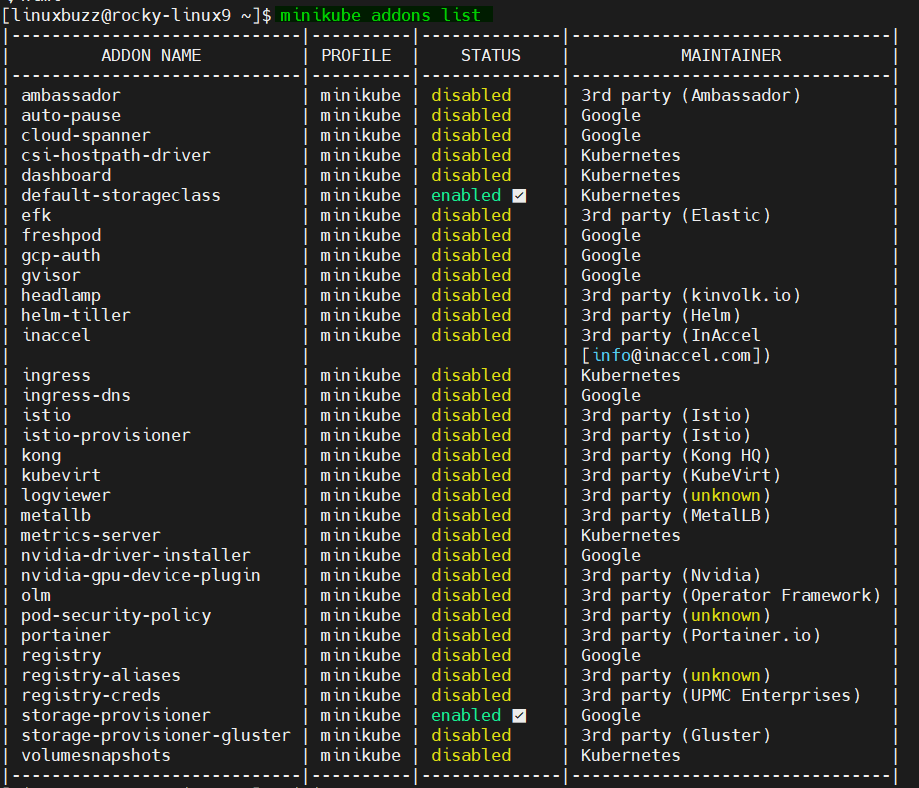Select the 'registry-aliases' addon name
This screenshot has height=788, width=919.
pos(101,675)
